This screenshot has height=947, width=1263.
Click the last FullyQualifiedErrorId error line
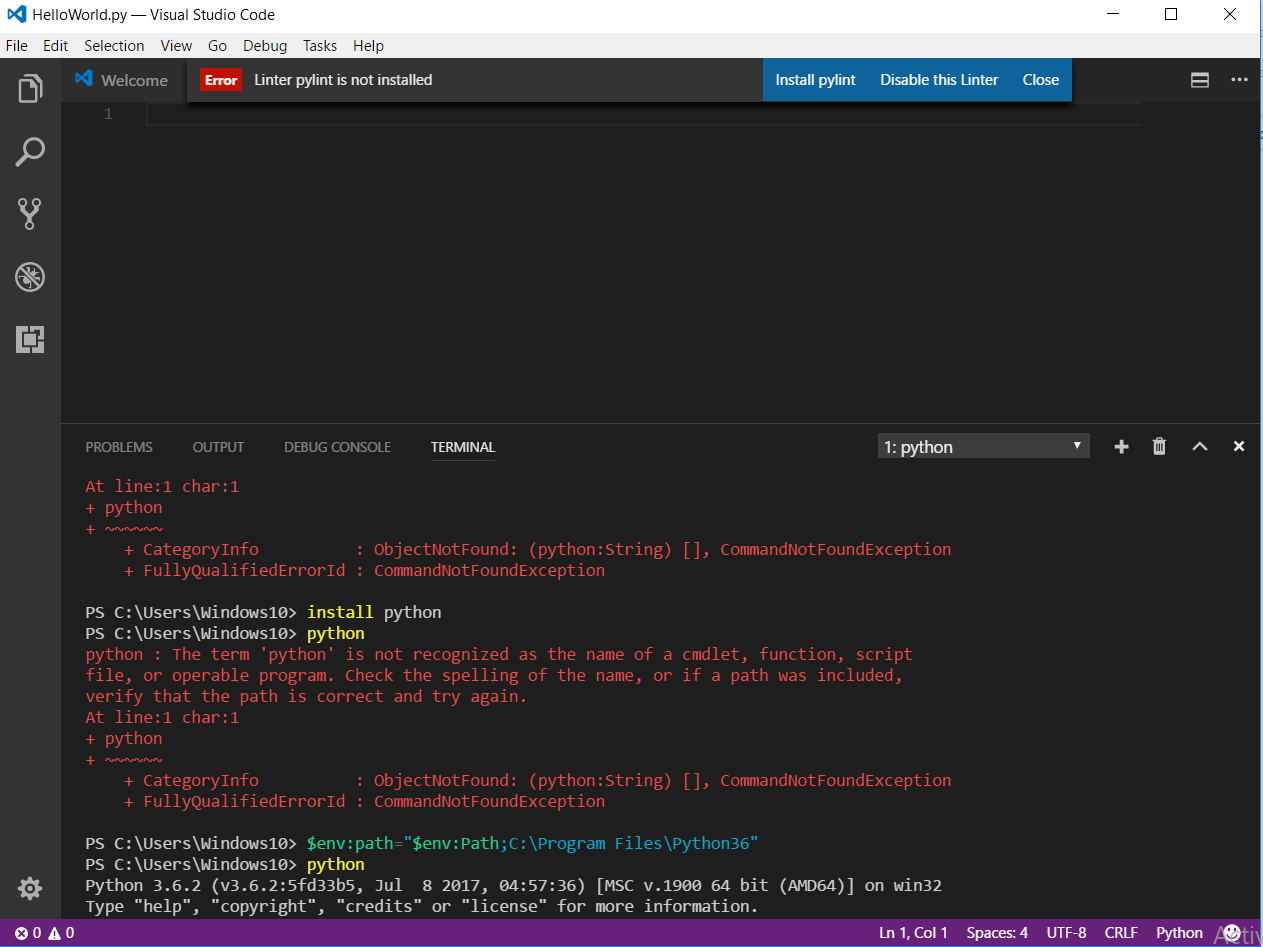[x=364, y=801]
